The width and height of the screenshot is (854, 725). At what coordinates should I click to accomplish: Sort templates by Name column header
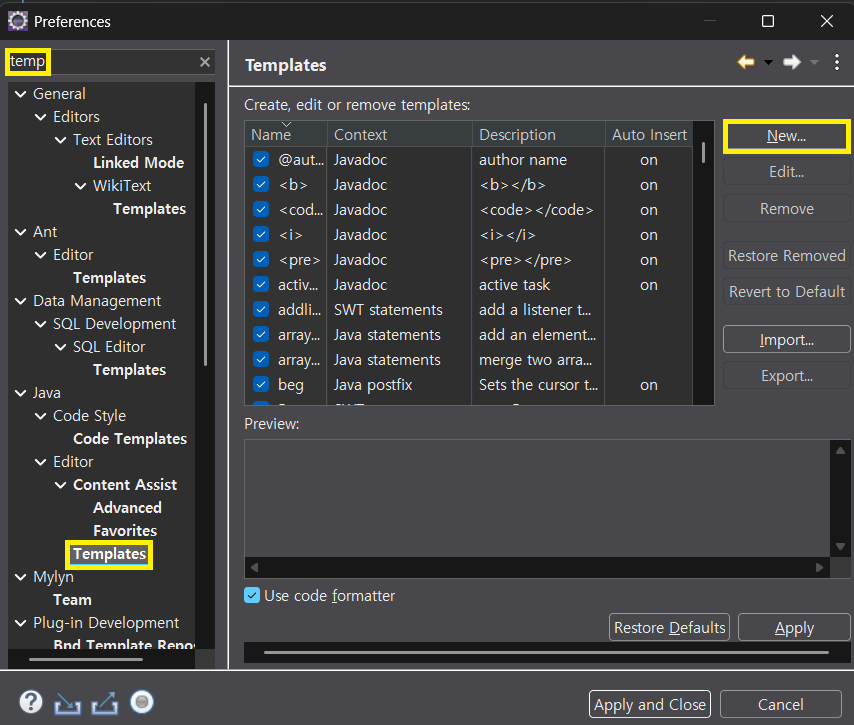coord(286,135)
